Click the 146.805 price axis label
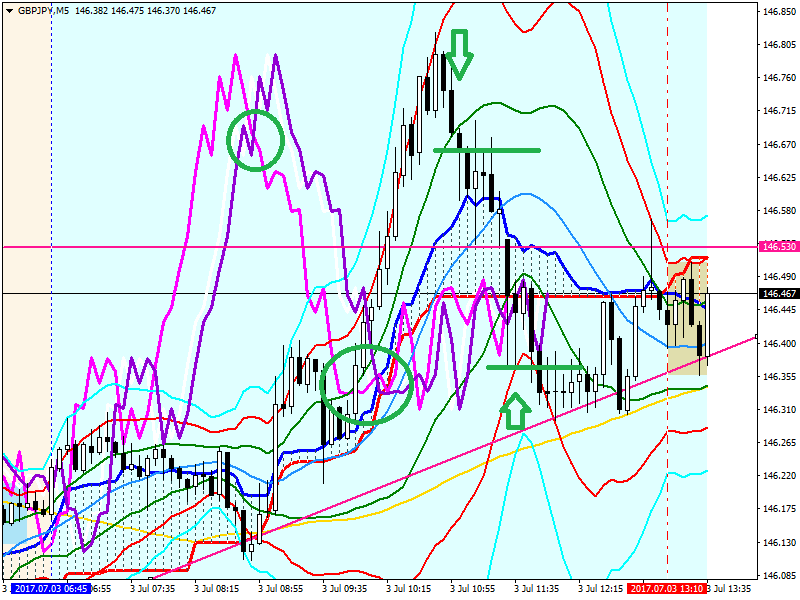Screen dimensions: 800x600 779,45
